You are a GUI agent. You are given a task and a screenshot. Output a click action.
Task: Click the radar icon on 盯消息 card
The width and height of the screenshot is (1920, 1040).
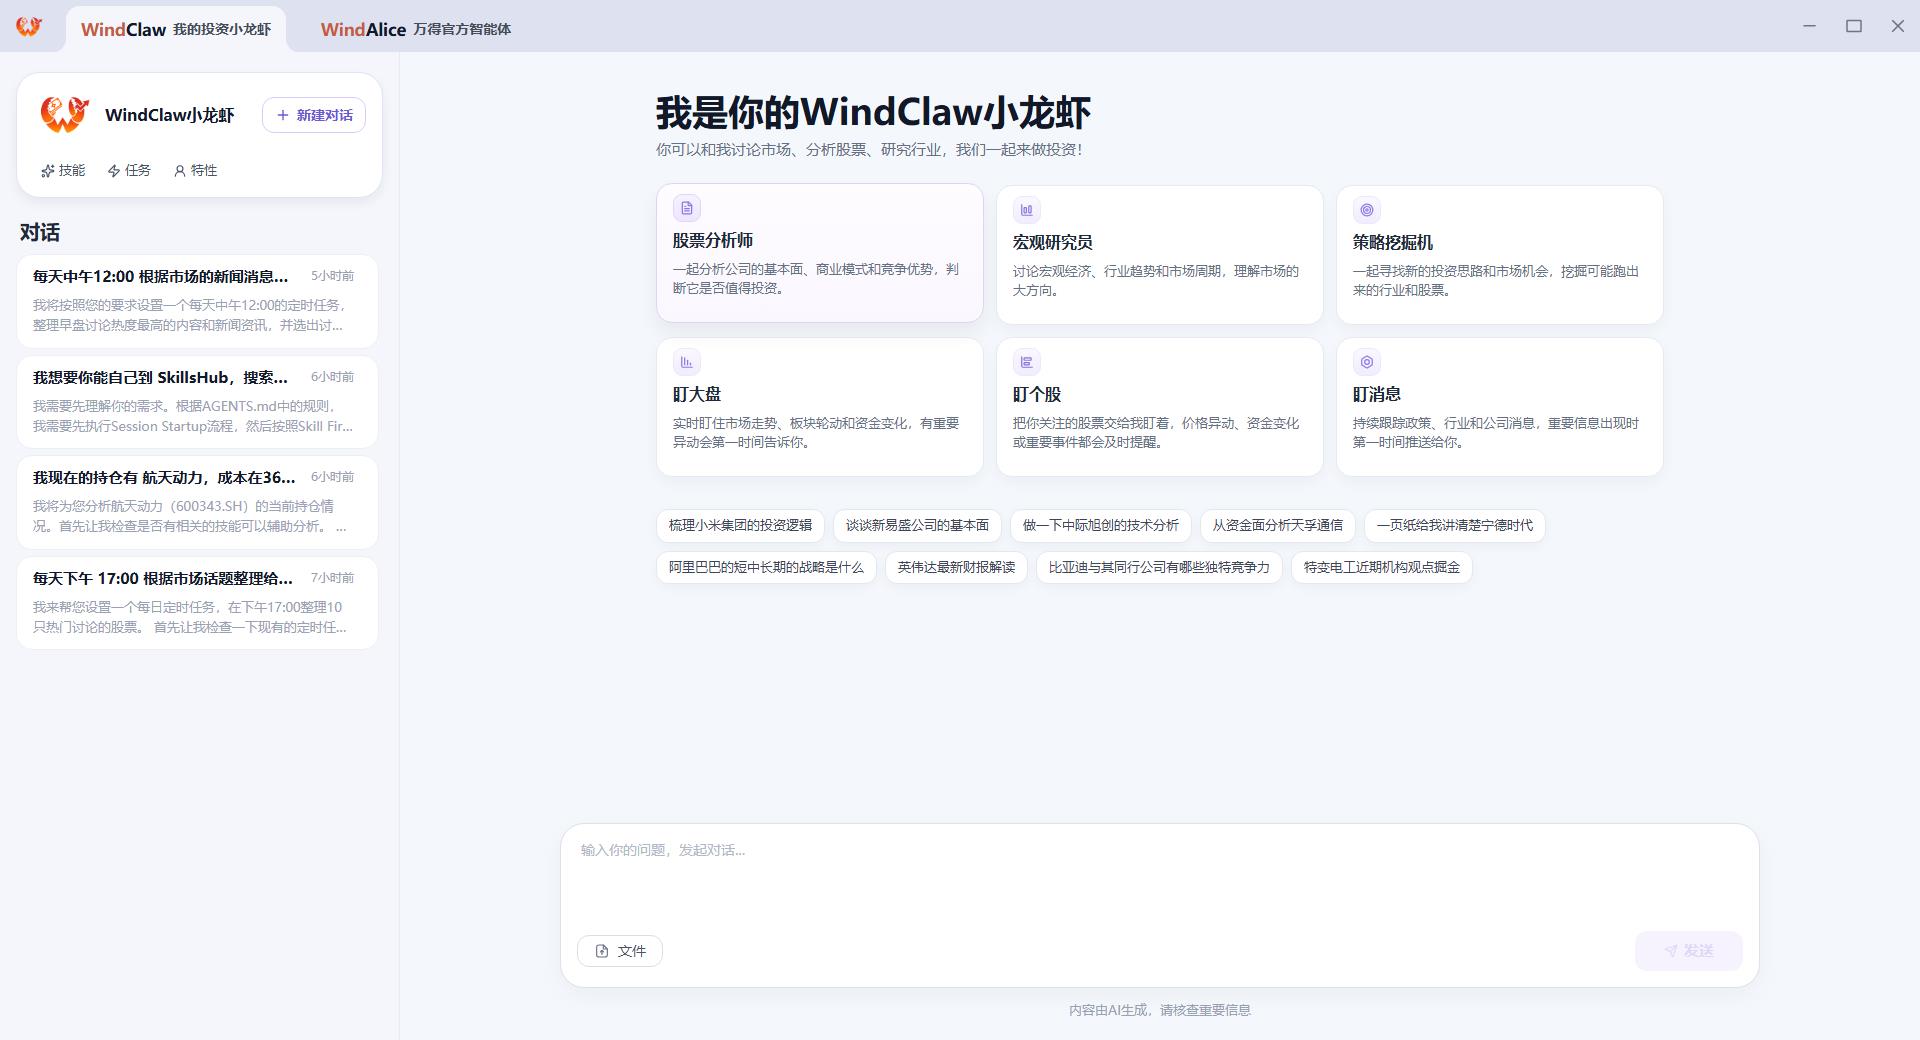[1367, 362]
